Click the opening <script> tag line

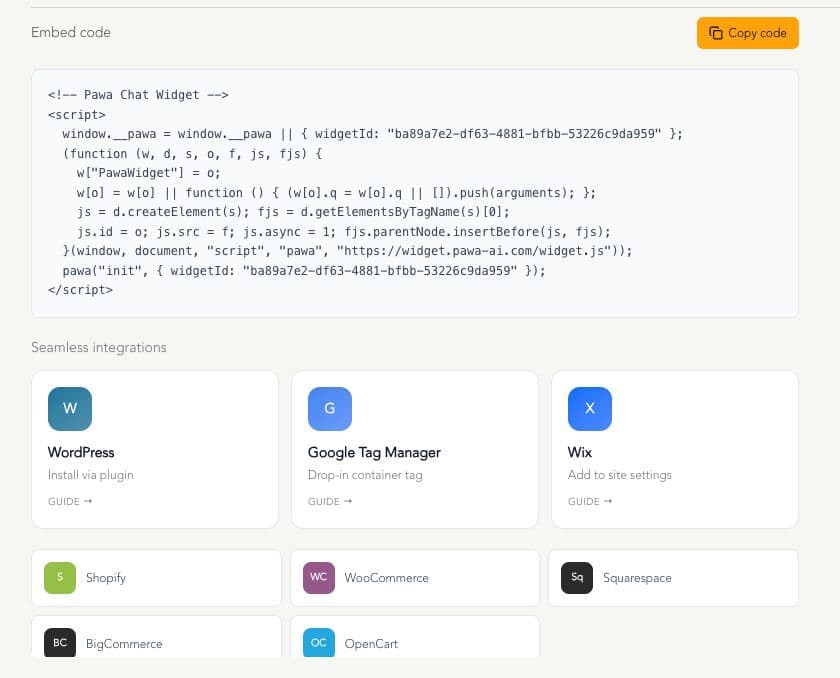click(77, 115)
